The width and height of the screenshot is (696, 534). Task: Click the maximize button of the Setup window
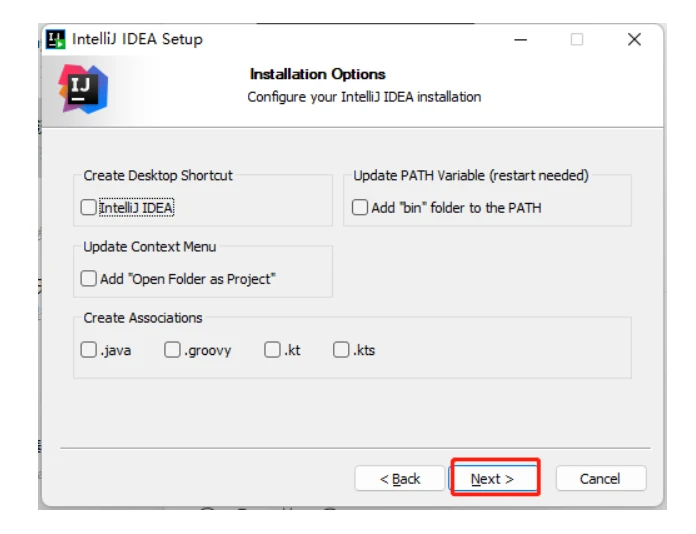pos(577,40)
